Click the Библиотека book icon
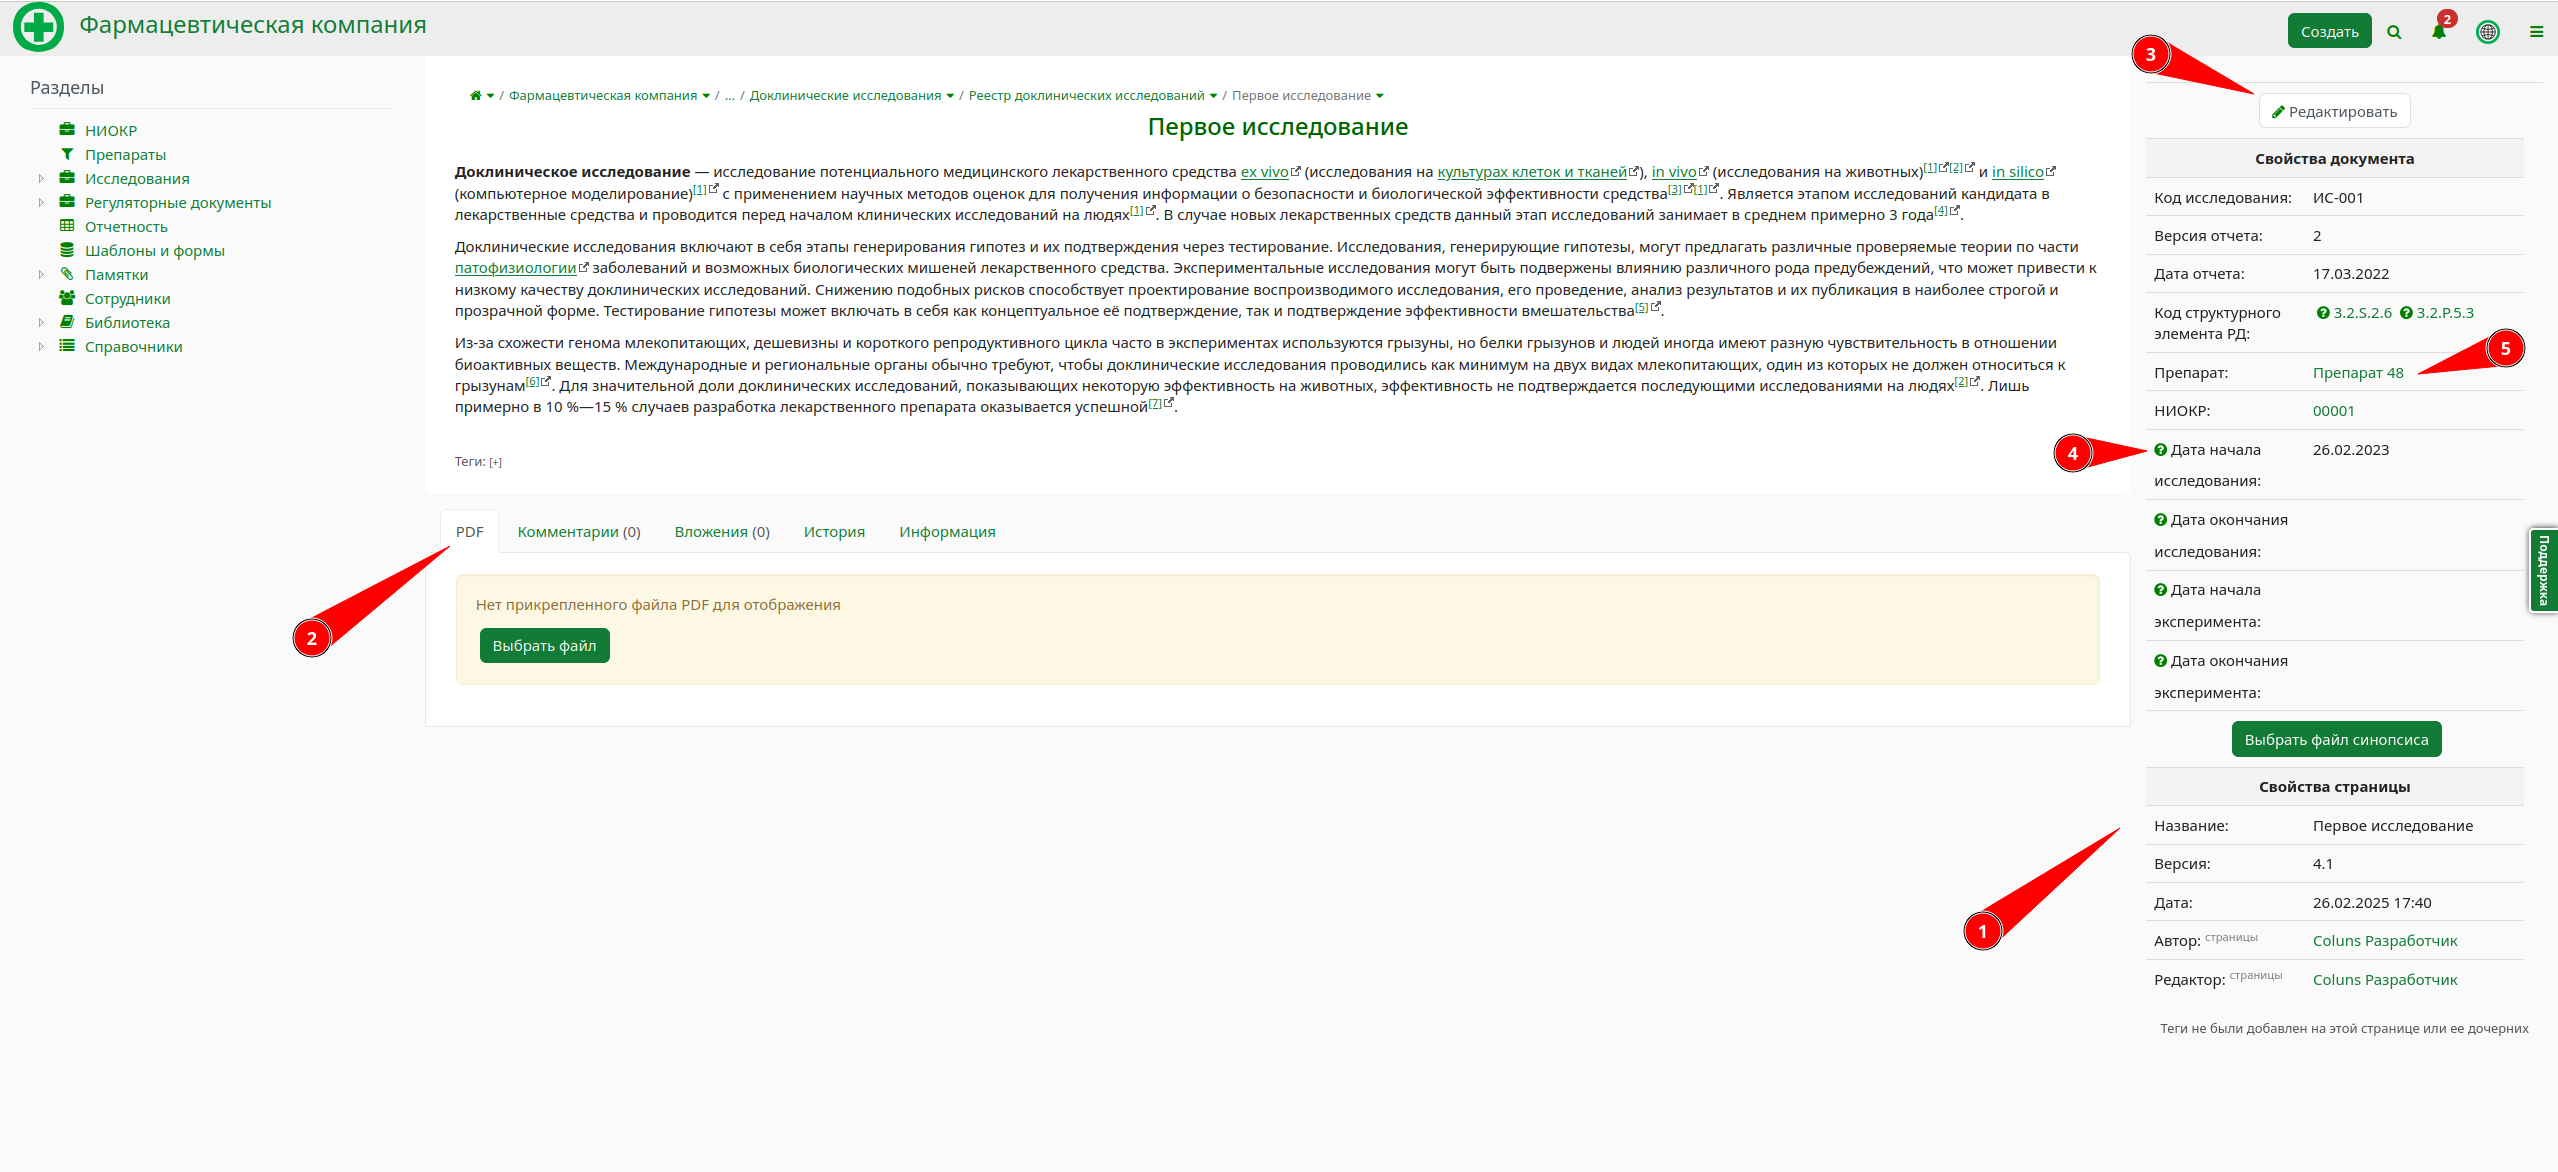The height and width of the screenshot is (1172, 2558). coord(67,322)
